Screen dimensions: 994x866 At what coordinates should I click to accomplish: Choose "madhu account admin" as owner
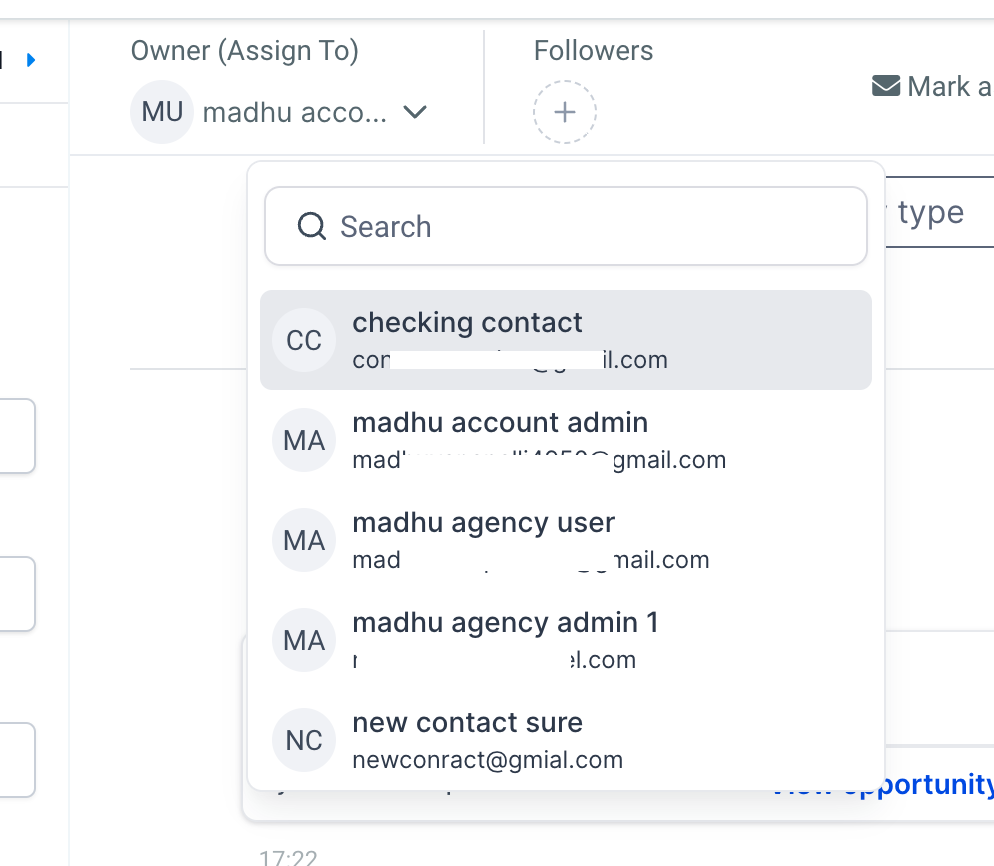tap(500, 423)
